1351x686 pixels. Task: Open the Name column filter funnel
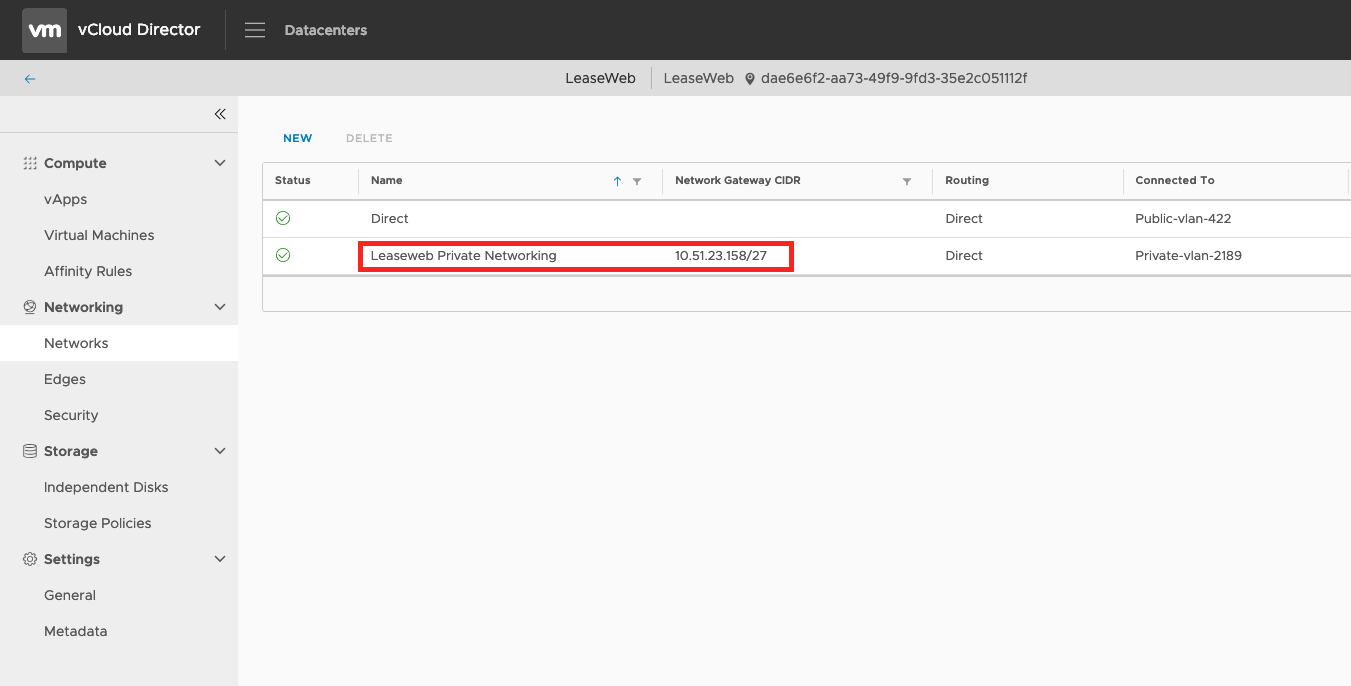(637, 181)
